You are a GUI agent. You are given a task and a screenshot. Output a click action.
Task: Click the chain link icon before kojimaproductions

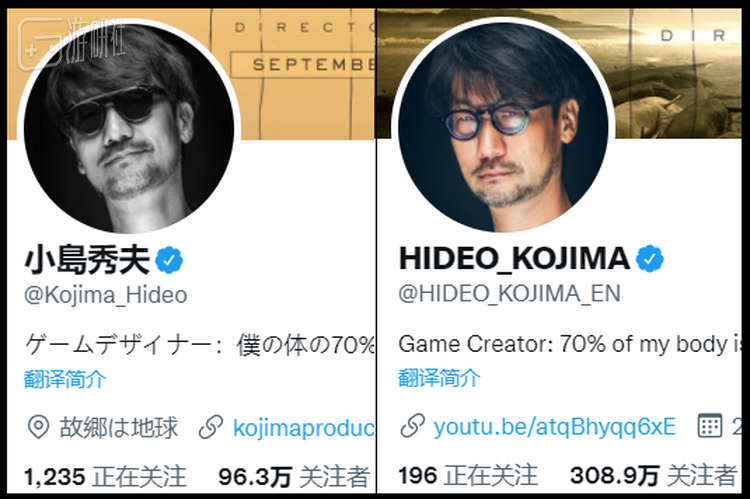point(211,427)
